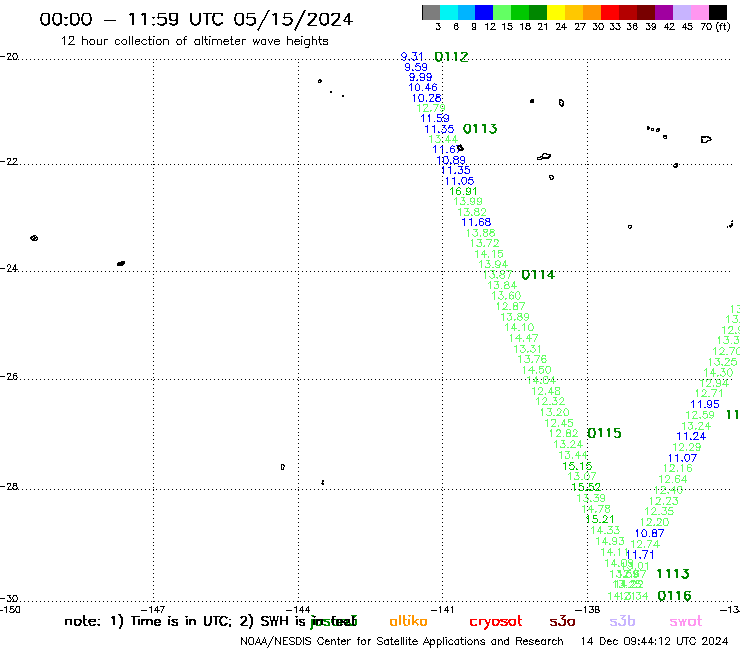Click the cyan swatch in the wave height legend
The height and width of the screenshot is (650, 740).
449,12
